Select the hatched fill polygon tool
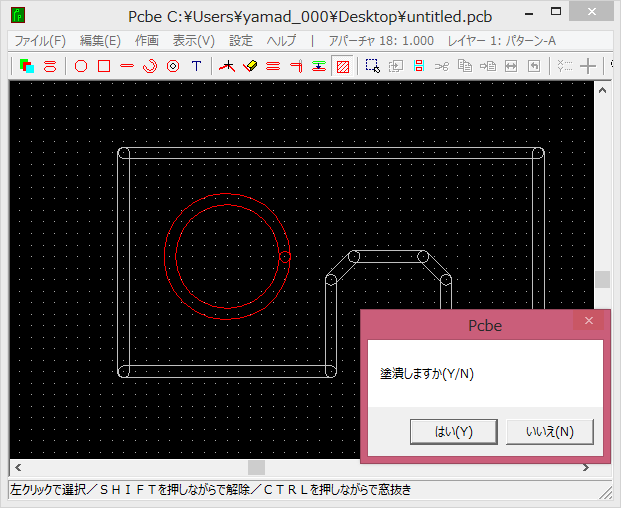This screenshot has height=508, width=621. 343,66
